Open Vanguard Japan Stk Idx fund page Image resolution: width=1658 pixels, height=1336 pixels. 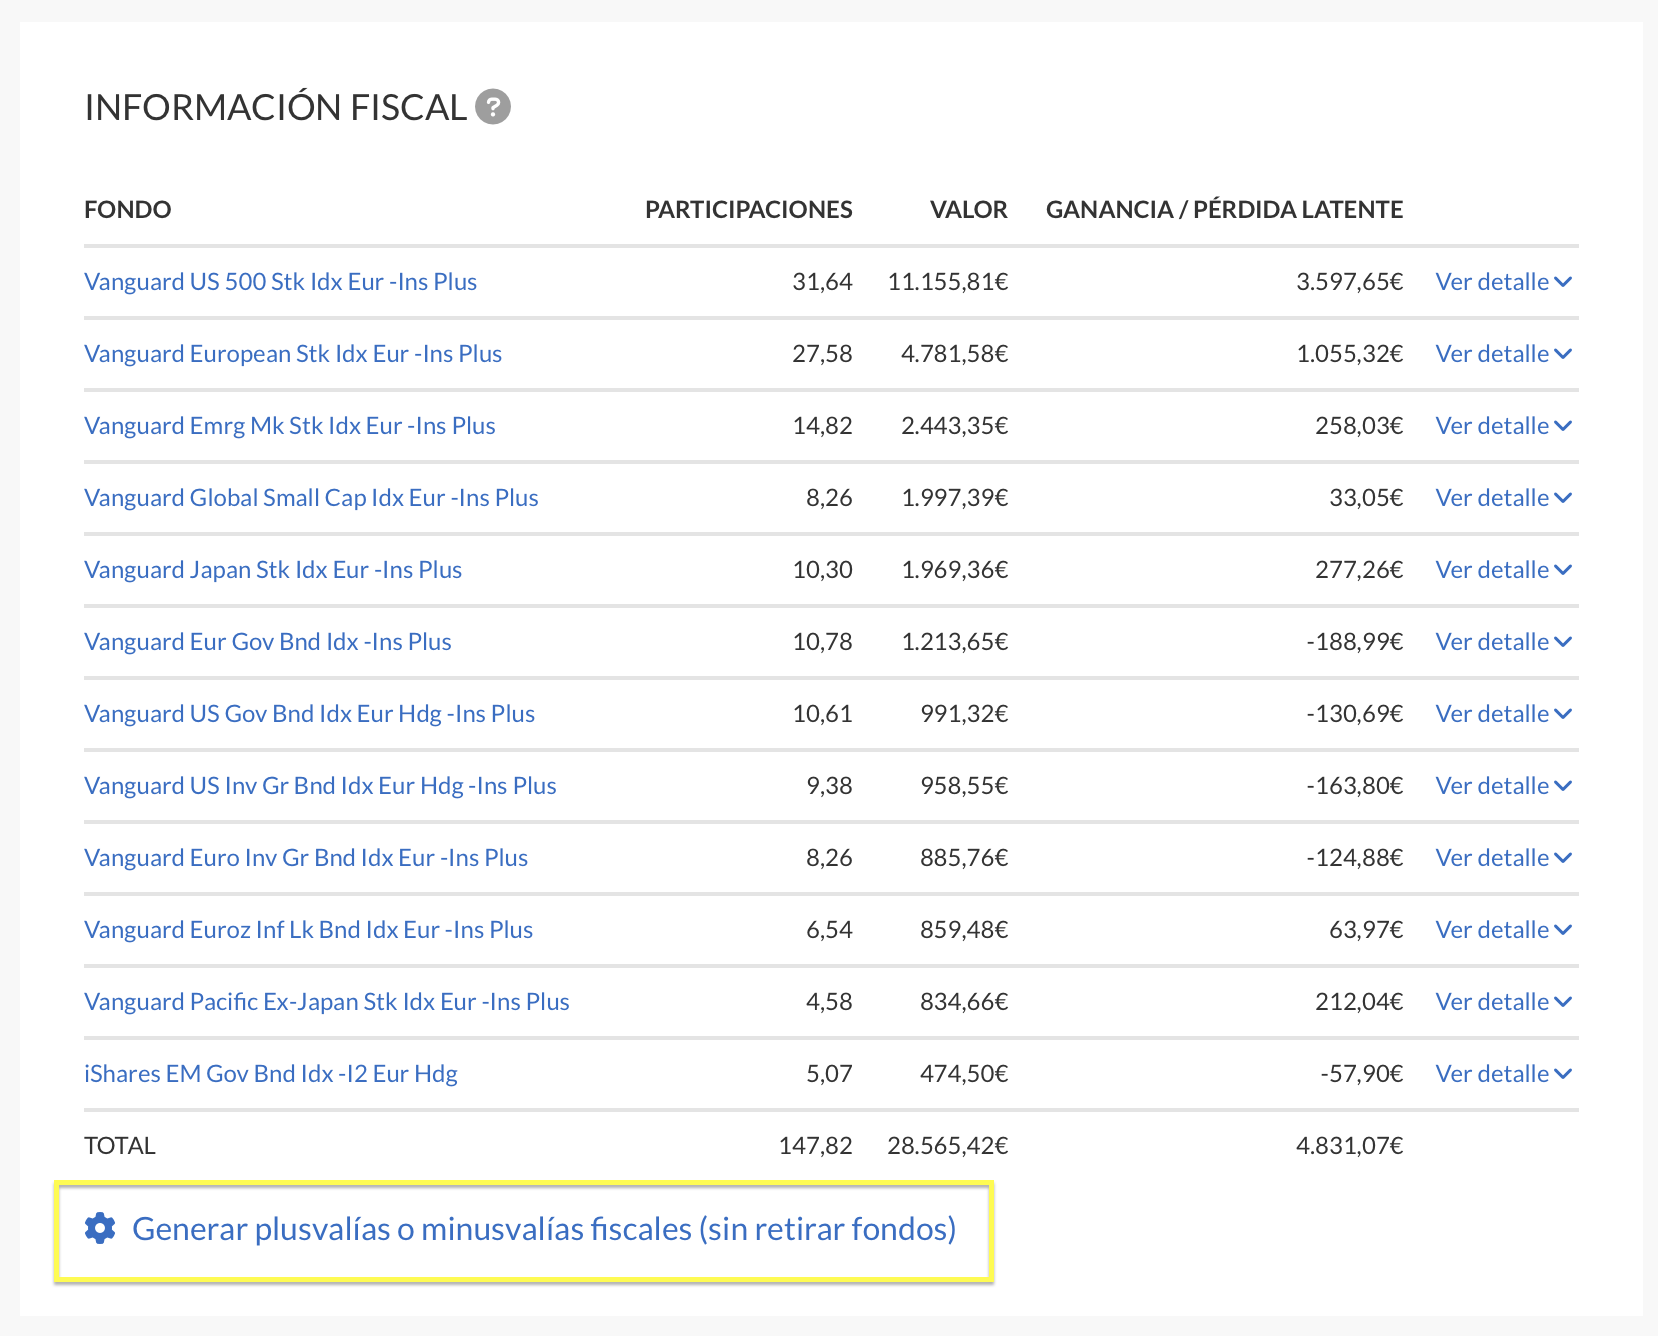(x=273, y=569)
